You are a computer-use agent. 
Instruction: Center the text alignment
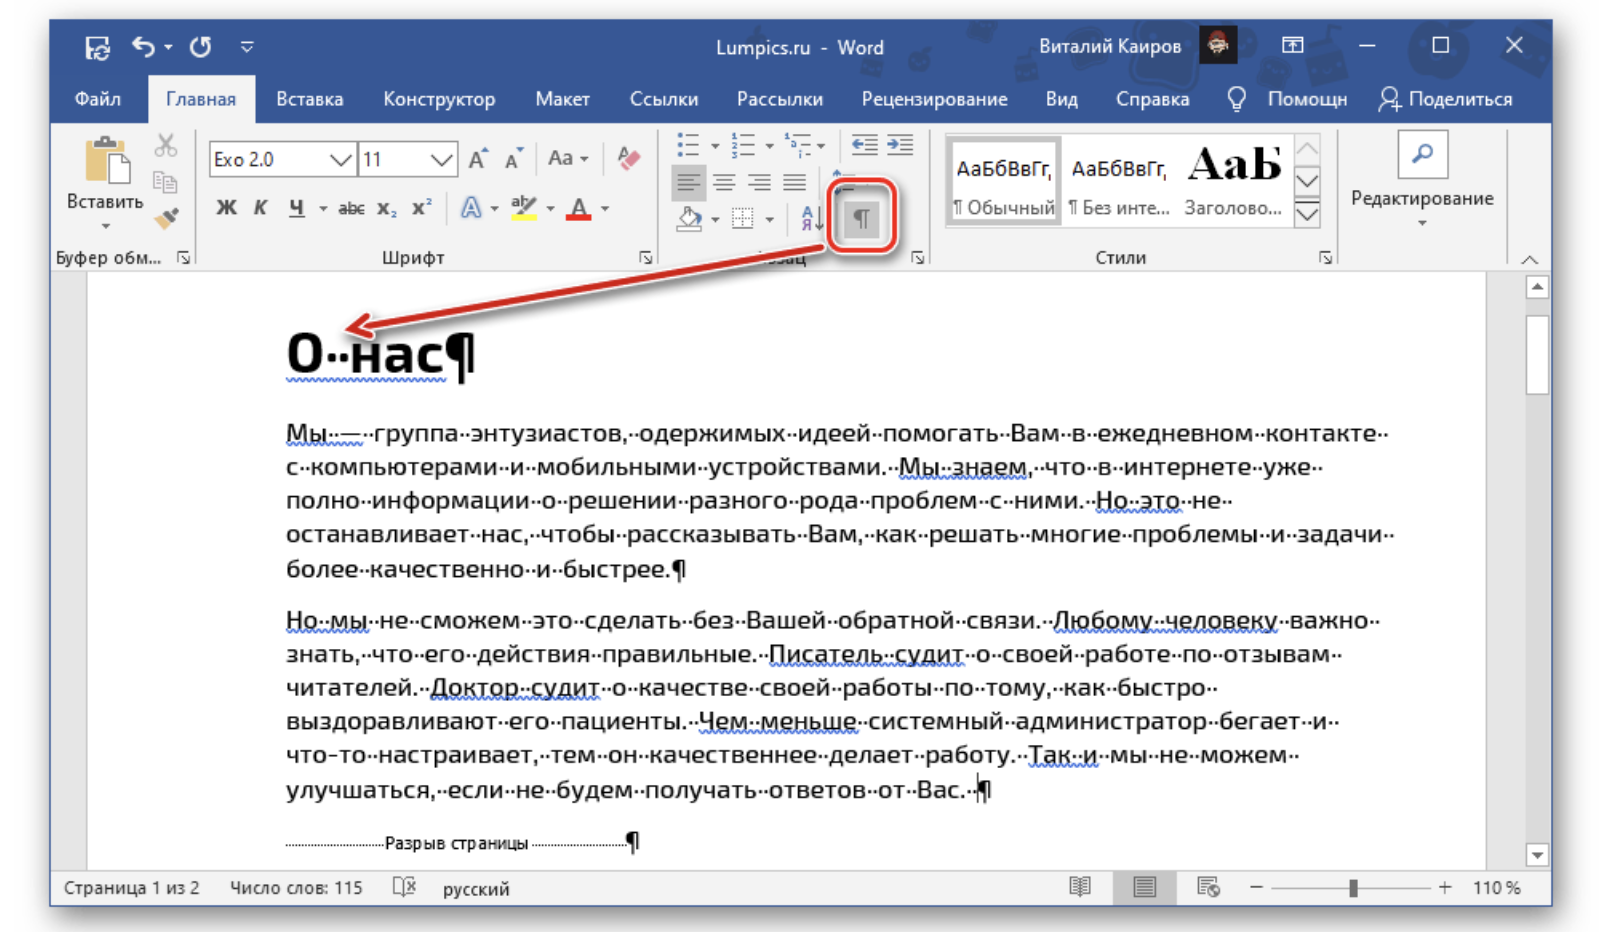coord(724,182)
